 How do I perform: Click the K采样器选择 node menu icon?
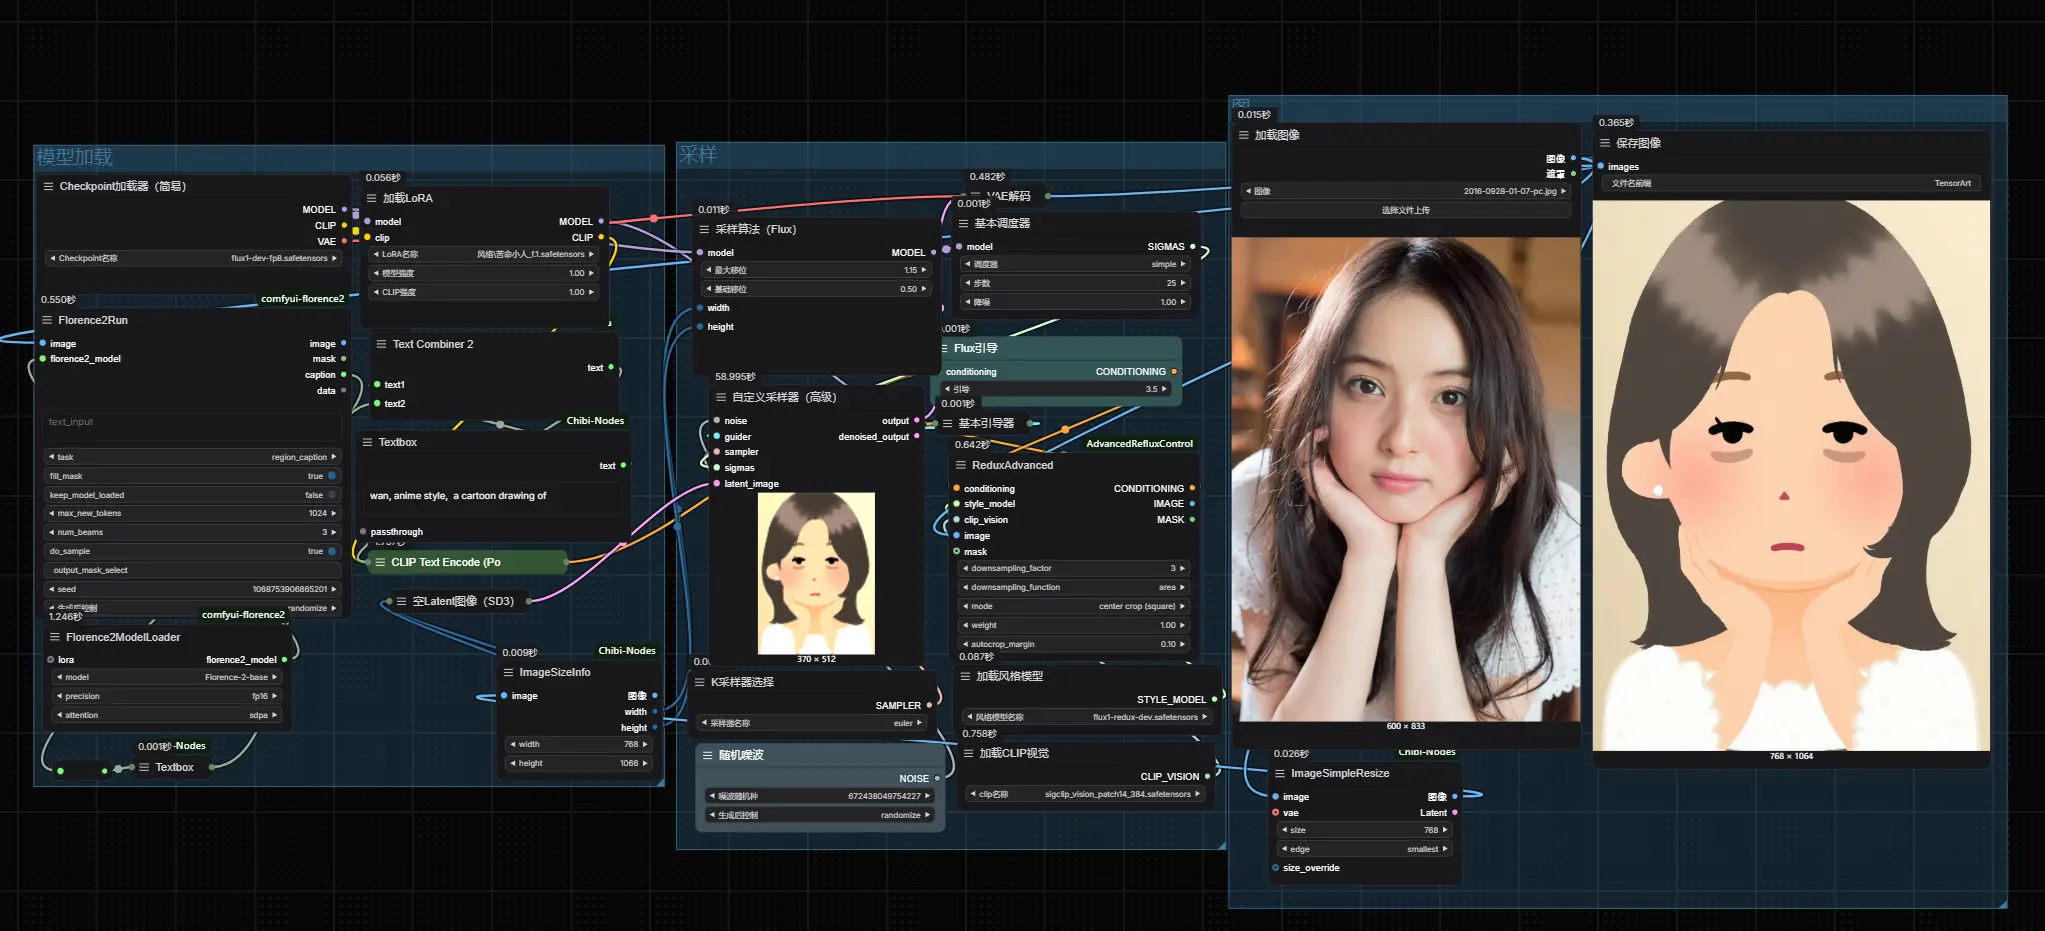click(x=700, y=682)
